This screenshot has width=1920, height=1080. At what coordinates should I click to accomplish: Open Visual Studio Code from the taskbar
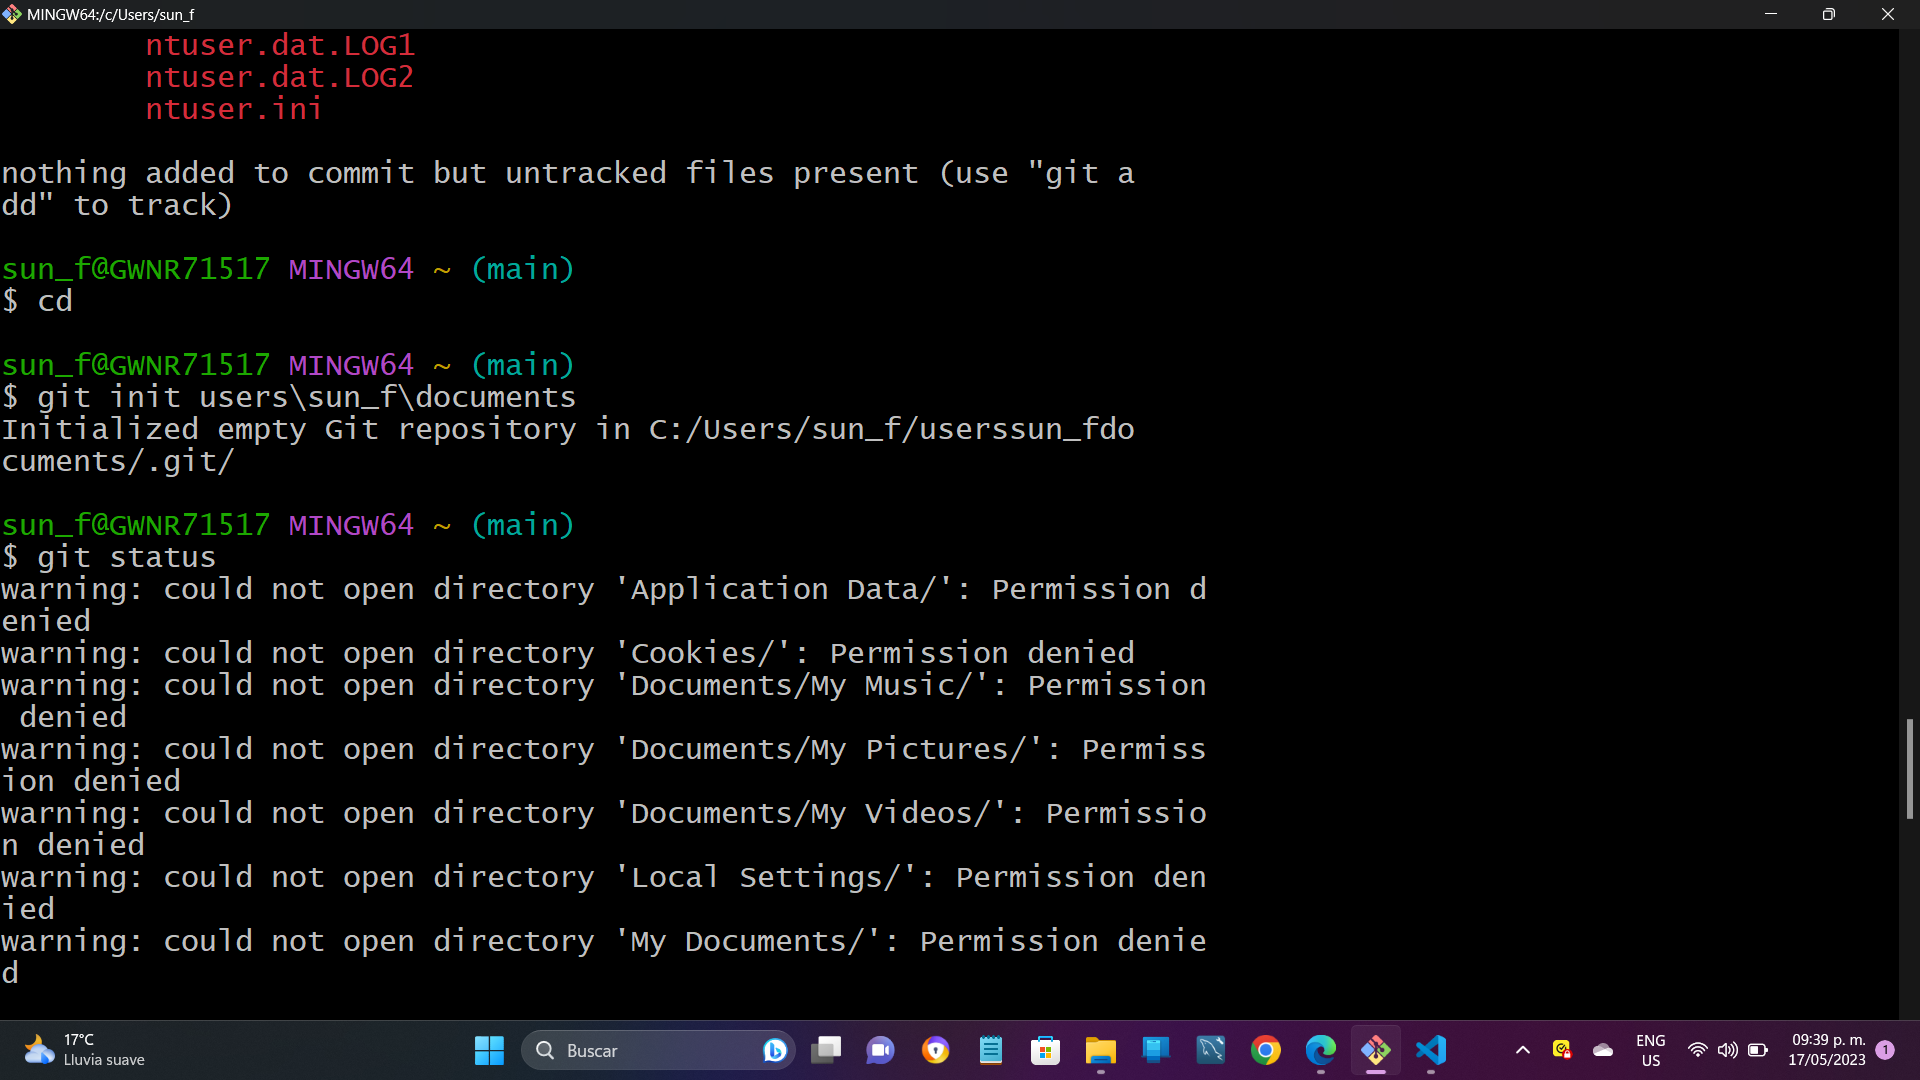coord(1431,1050)
